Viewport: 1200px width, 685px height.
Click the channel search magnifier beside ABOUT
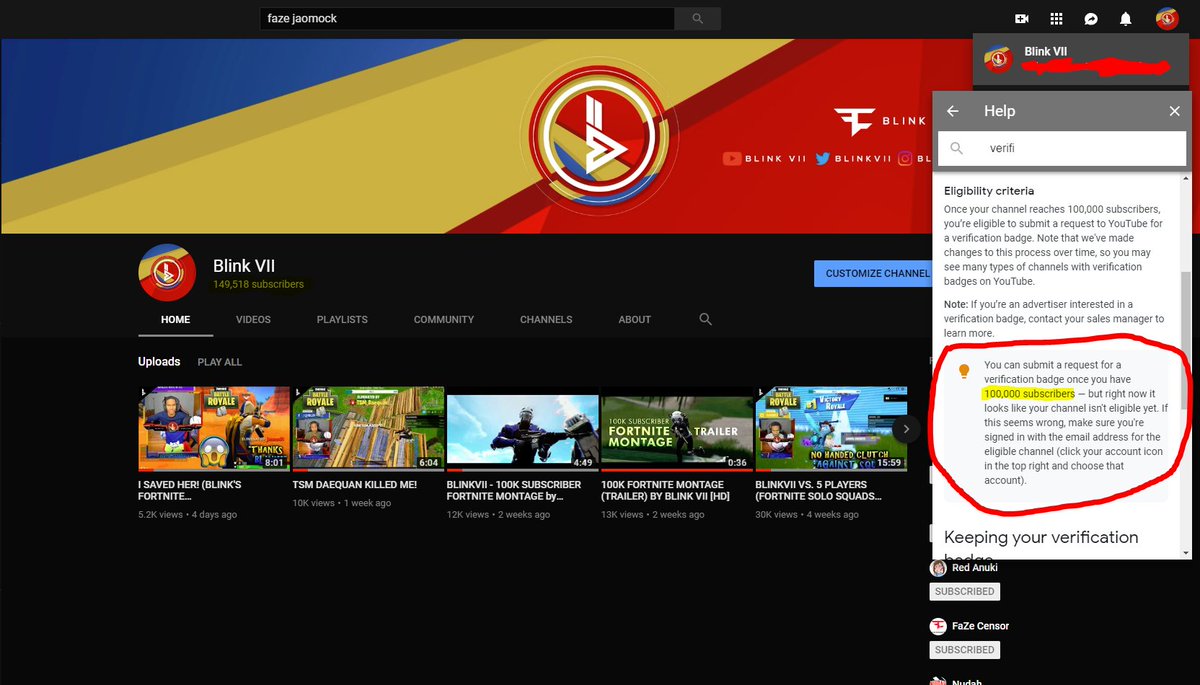point(706,319)
